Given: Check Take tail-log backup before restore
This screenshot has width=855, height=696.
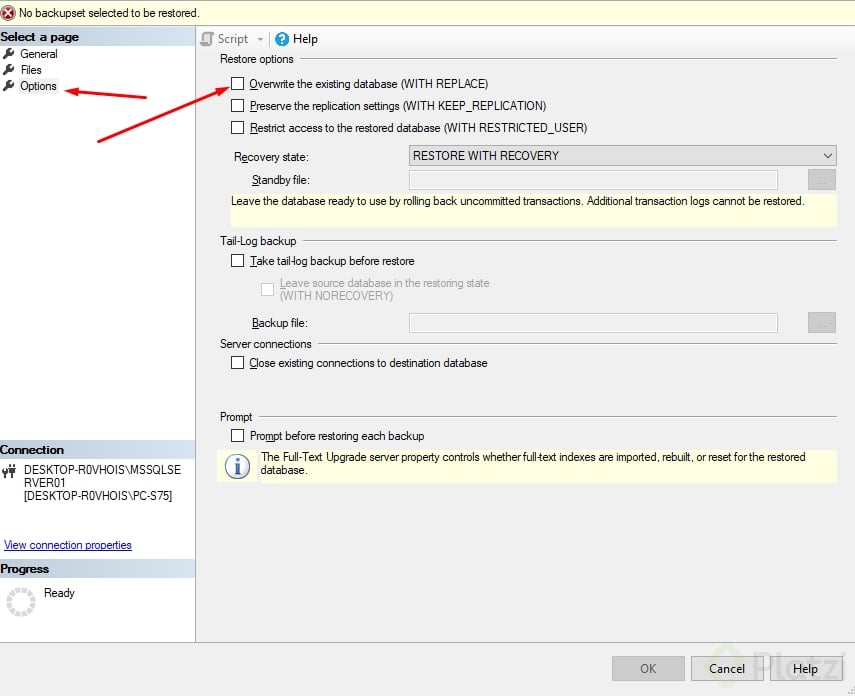Looking at the screenshot, I should click(x=237, y=261).
